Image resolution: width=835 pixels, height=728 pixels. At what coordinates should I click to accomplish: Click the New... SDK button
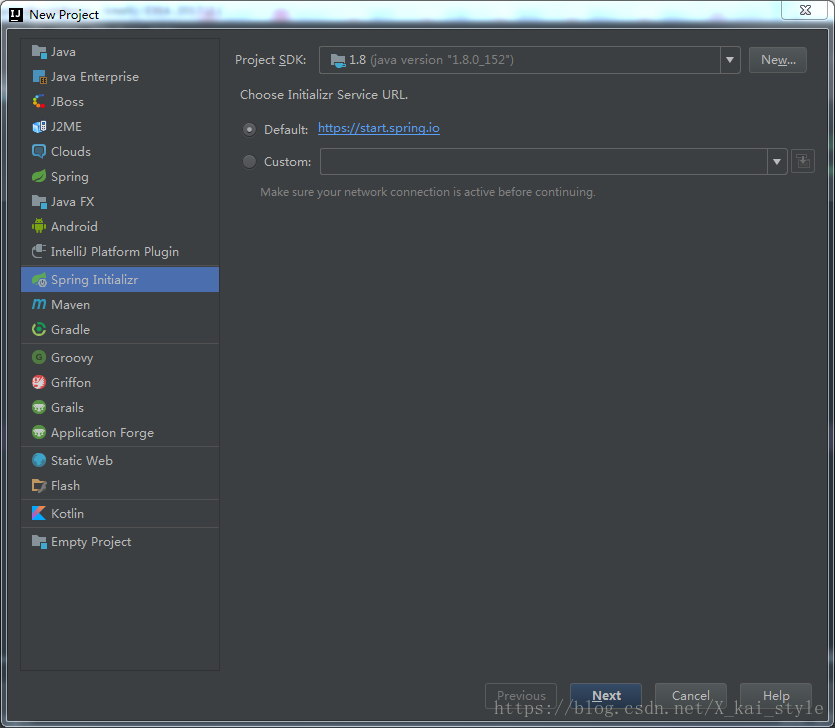pos(777,60)
